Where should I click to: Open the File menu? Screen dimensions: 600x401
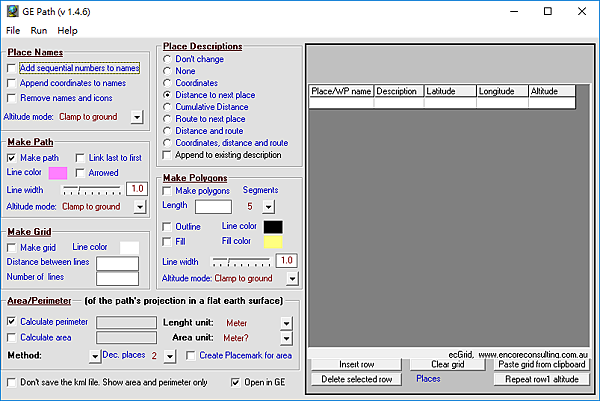13,31
